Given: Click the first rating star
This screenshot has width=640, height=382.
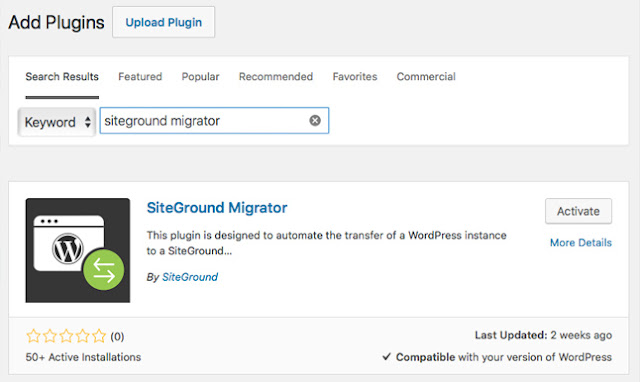Looking at the screenshot, I should 33,336.
